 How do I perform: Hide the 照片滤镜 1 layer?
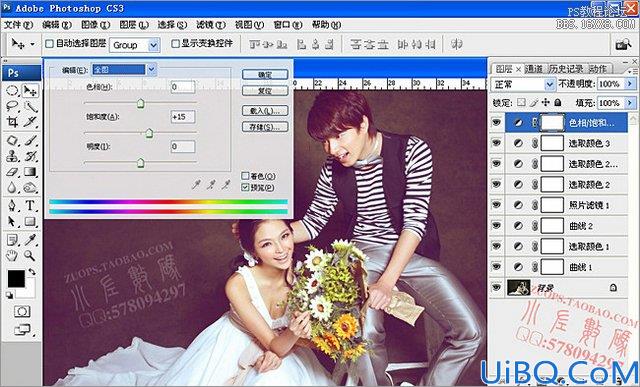(x=496, y=205)
